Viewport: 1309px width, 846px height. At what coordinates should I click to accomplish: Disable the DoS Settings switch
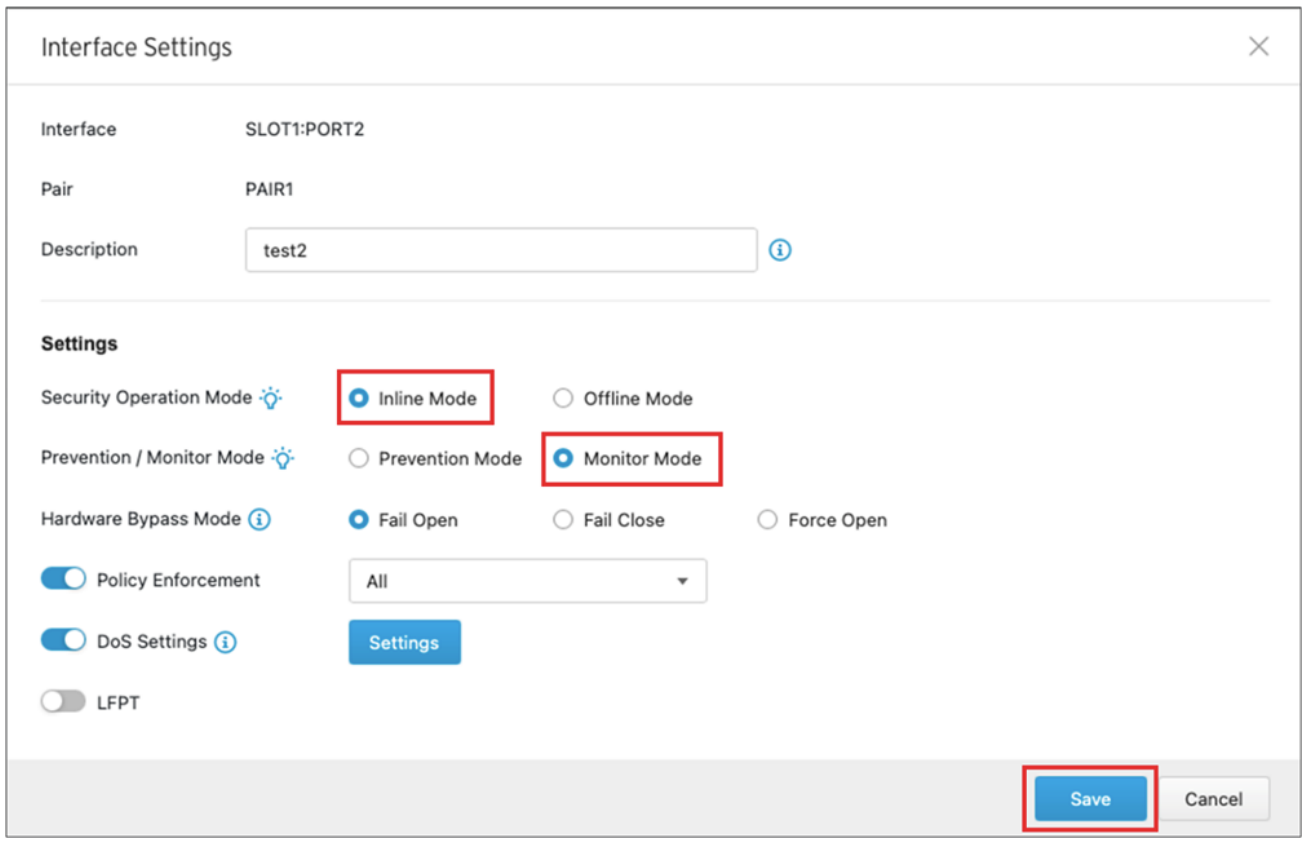[x=63, y=641]
